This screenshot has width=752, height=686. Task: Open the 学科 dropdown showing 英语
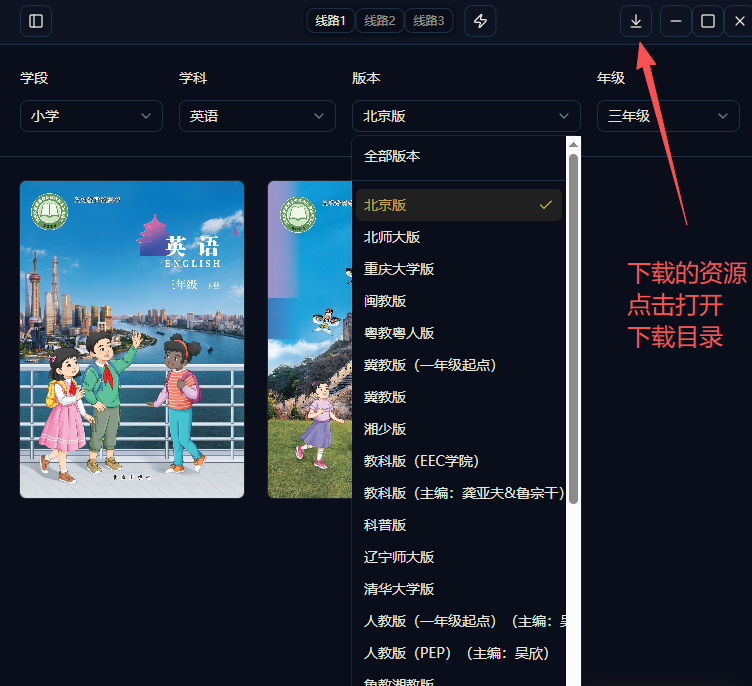[x=257, y=116]
